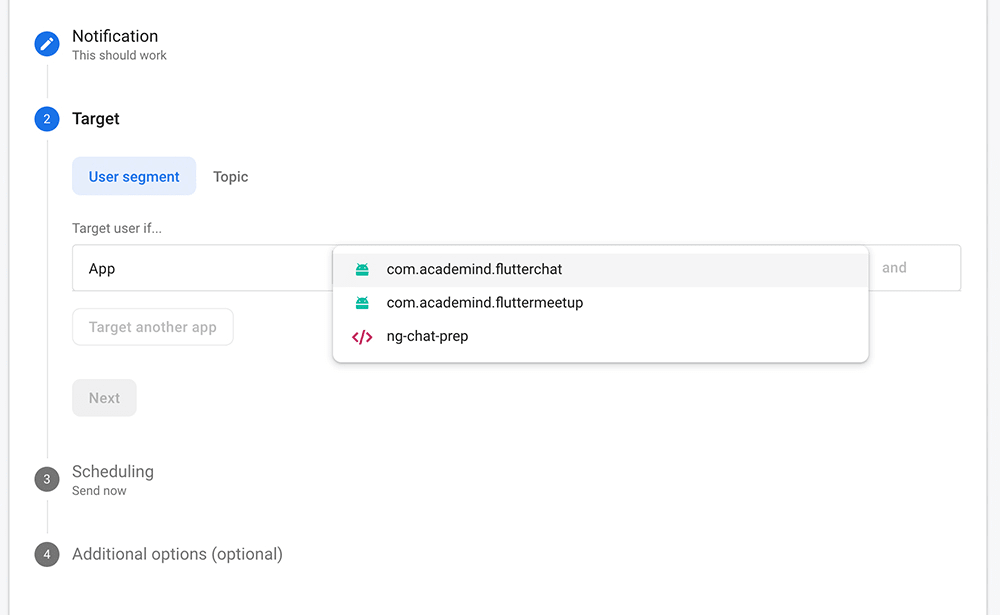Choose com.academind.fluttermeetup from the app list
The height and width of the screenshot is (615, 1000).
484,303
